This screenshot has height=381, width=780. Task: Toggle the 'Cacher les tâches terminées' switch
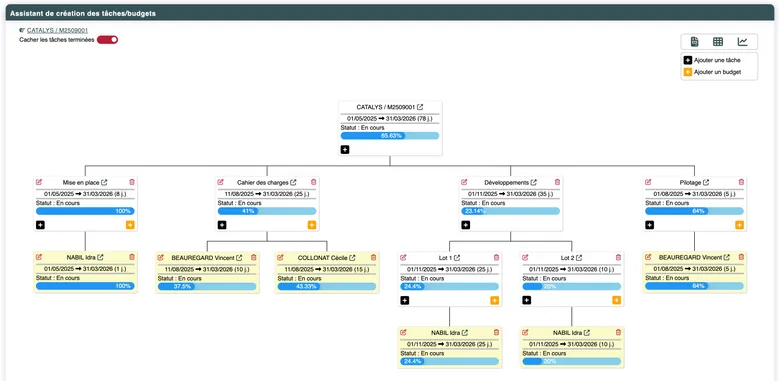107,40
